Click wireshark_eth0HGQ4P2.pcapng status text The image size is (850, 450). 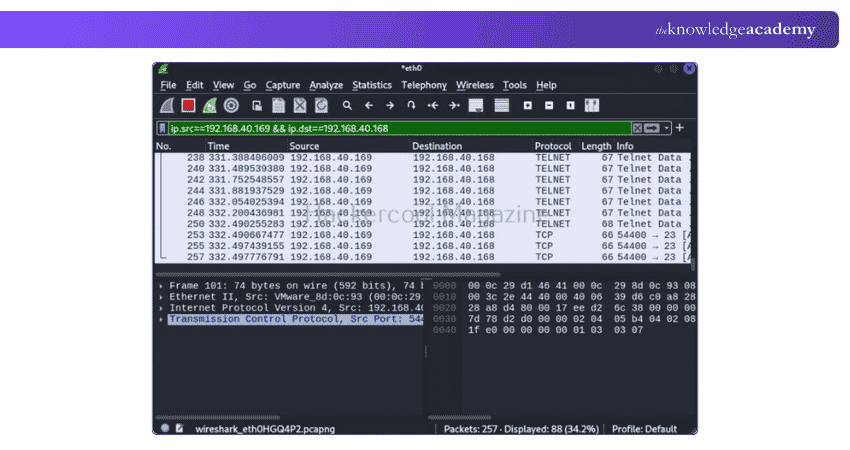click(x=265, y=429)
